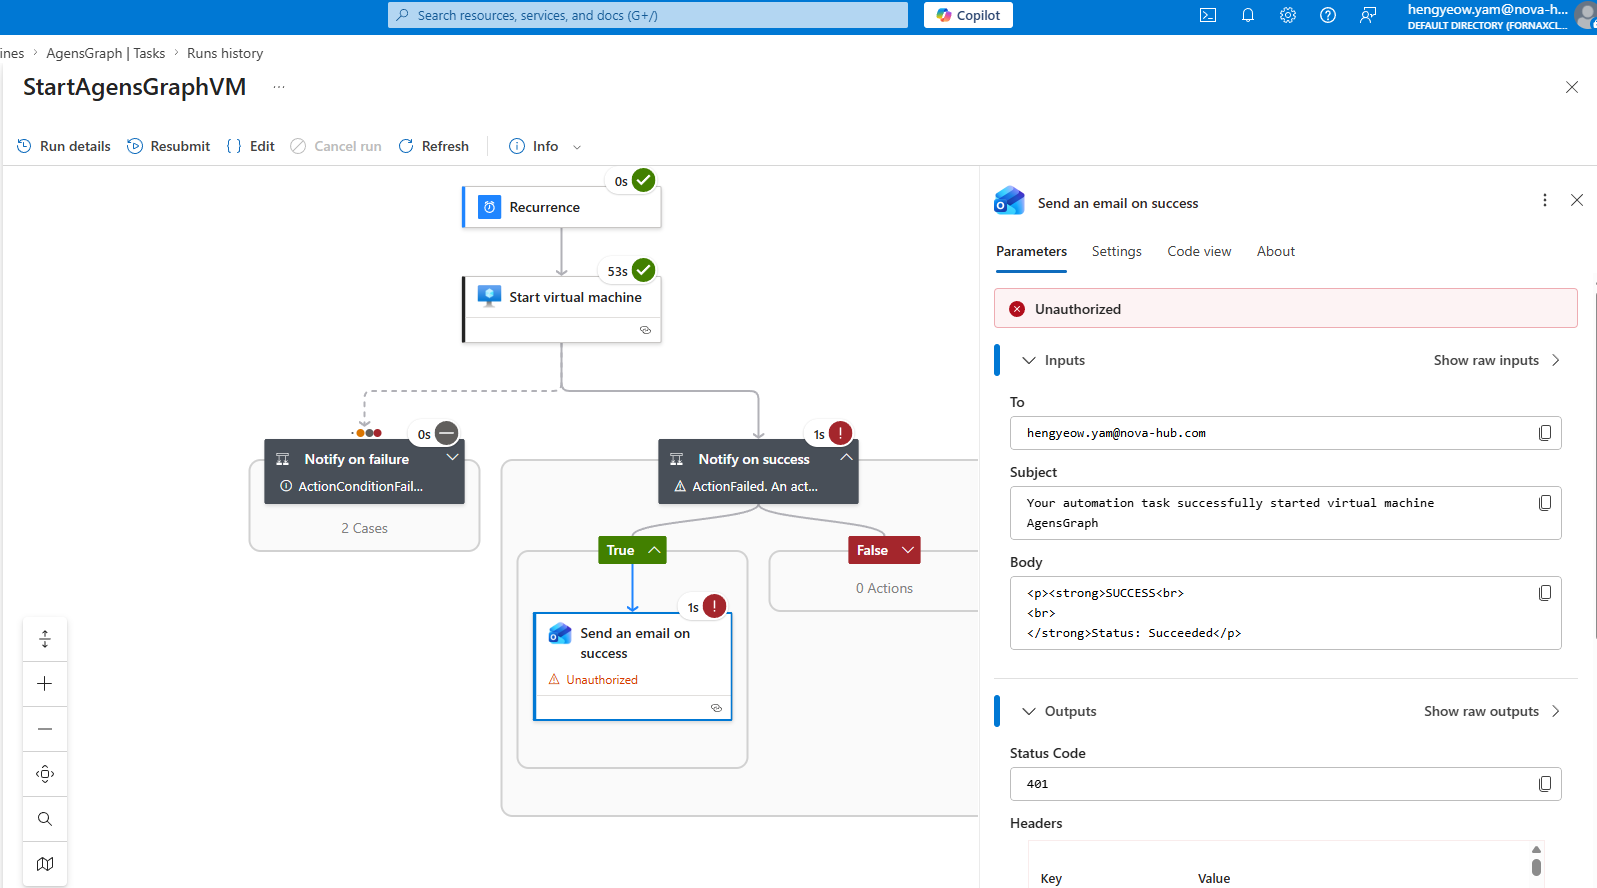The image size is (1597, 888).
Task: Open Run details
Action: click(x=64, y=146)
